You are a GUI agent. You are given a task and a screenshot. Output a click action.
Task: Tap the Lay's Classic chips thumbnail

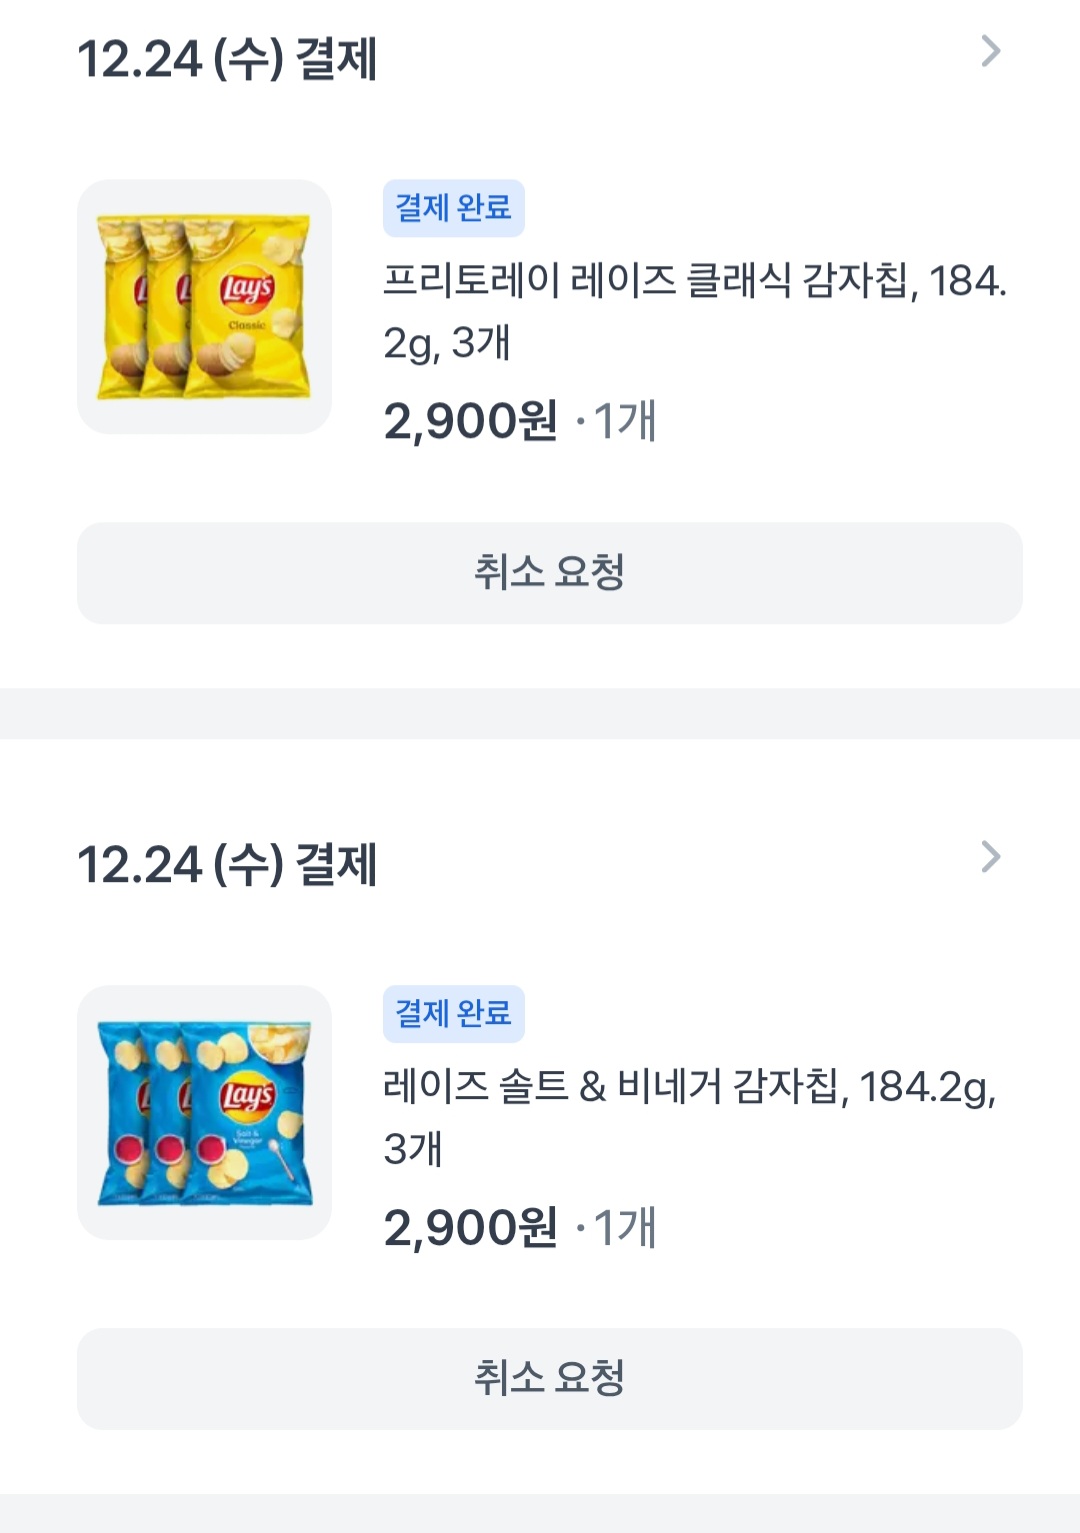pyautogui.click(x=204, y=307)
